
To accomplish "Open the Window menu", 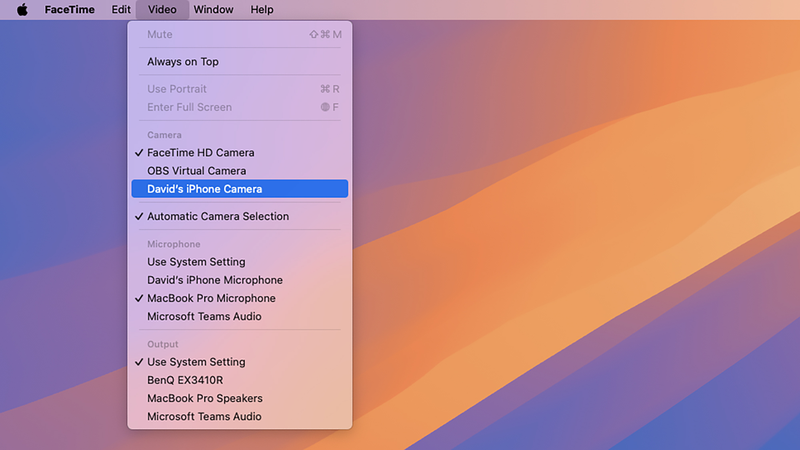I will coord(213,10).
